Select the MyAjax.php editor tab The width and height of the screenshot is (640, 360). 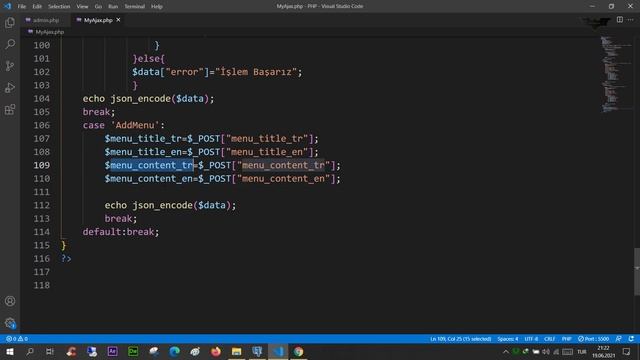[98, 20]
